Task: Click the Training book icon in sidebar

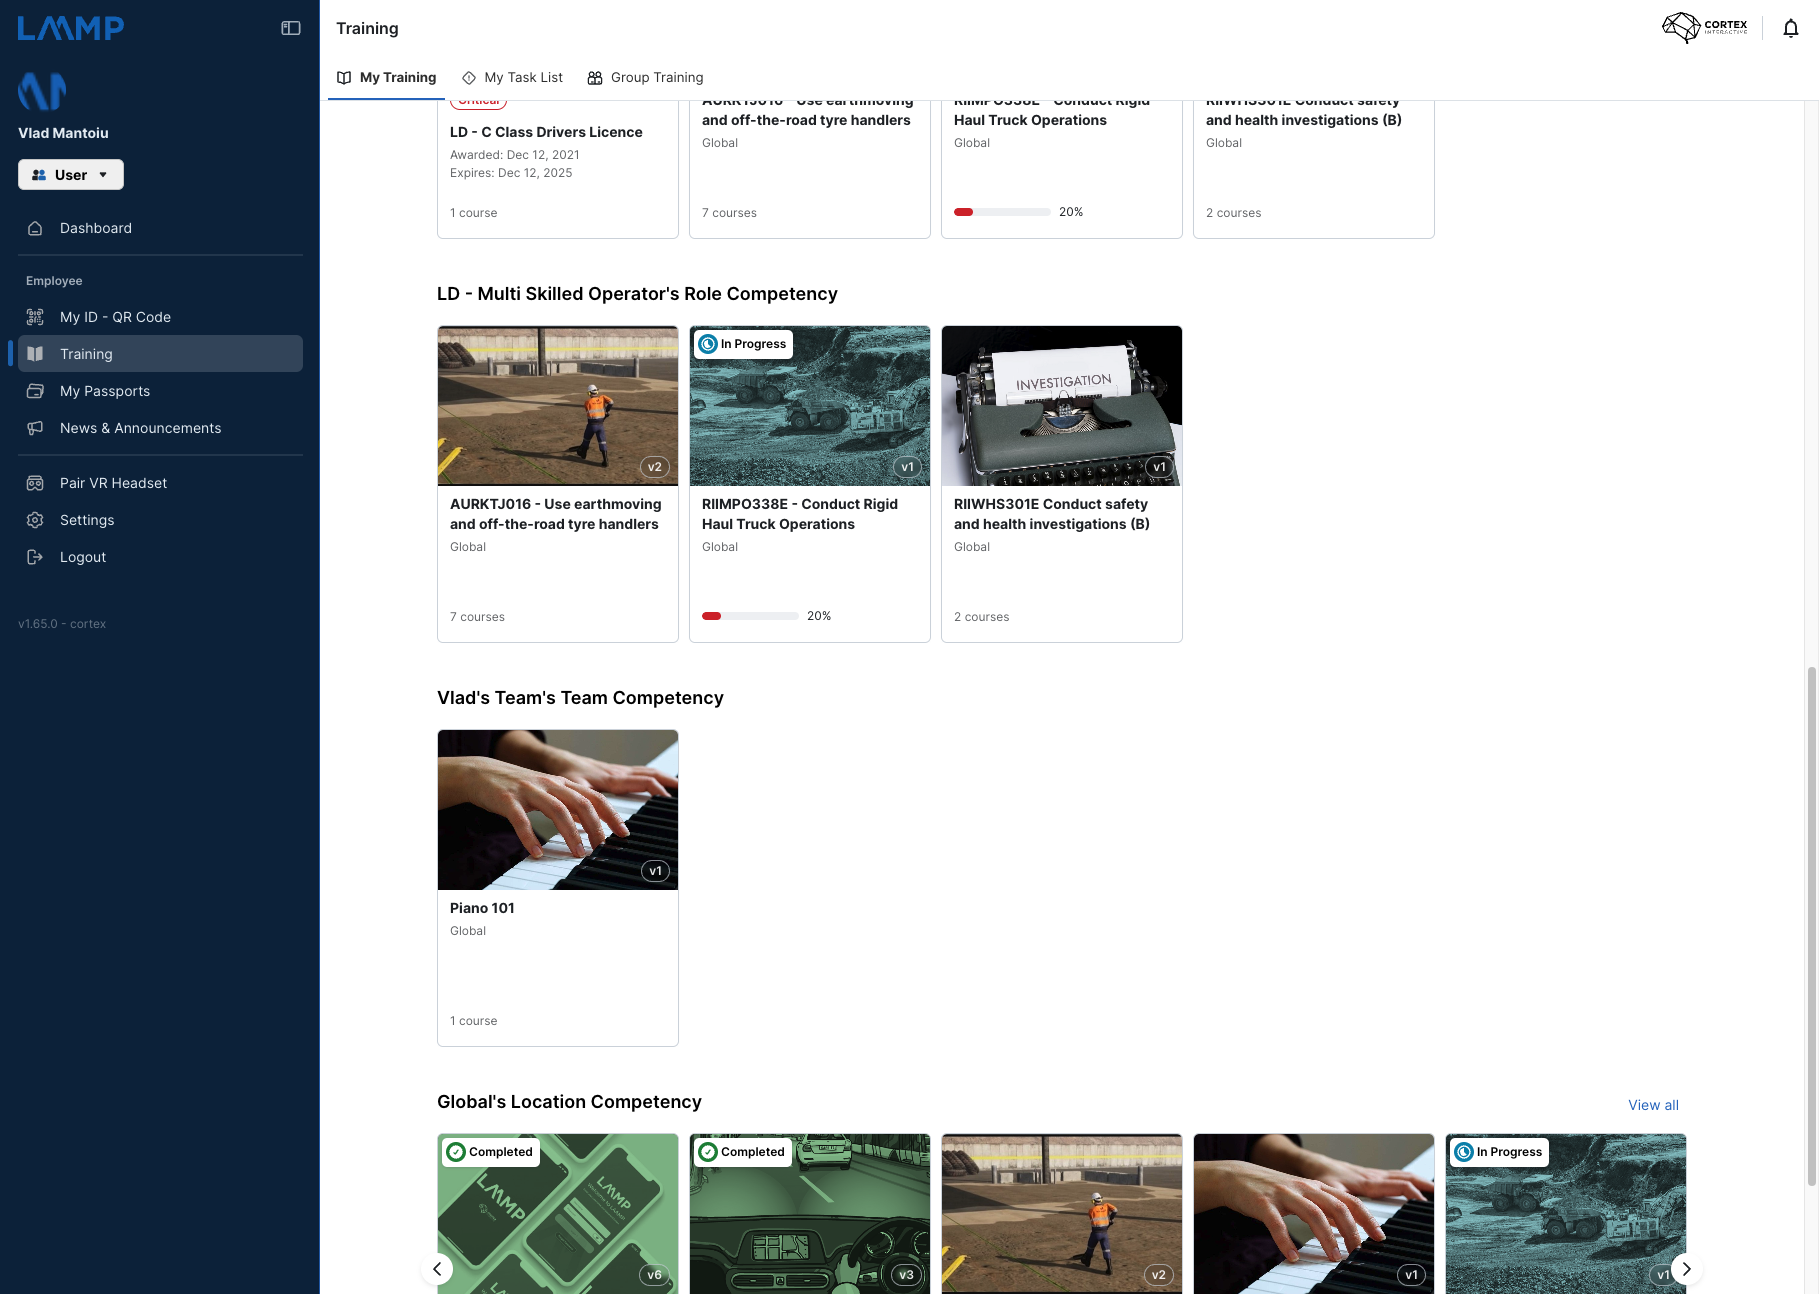Action: [35, 354]
